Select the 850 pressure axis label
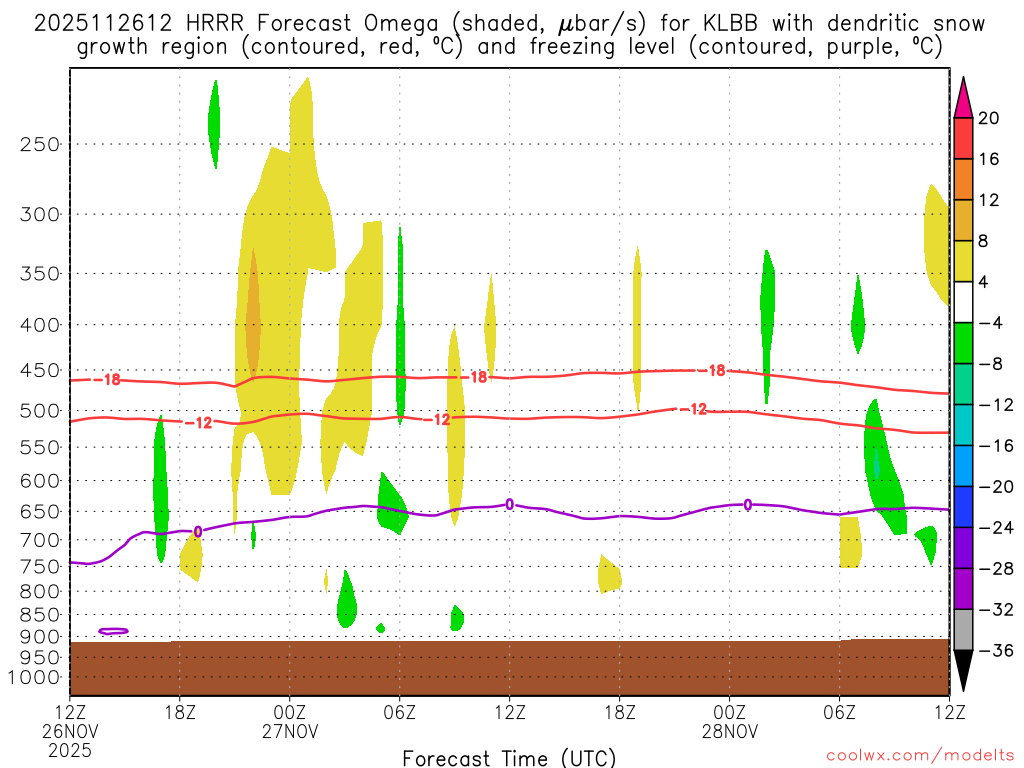 [40, 615]
